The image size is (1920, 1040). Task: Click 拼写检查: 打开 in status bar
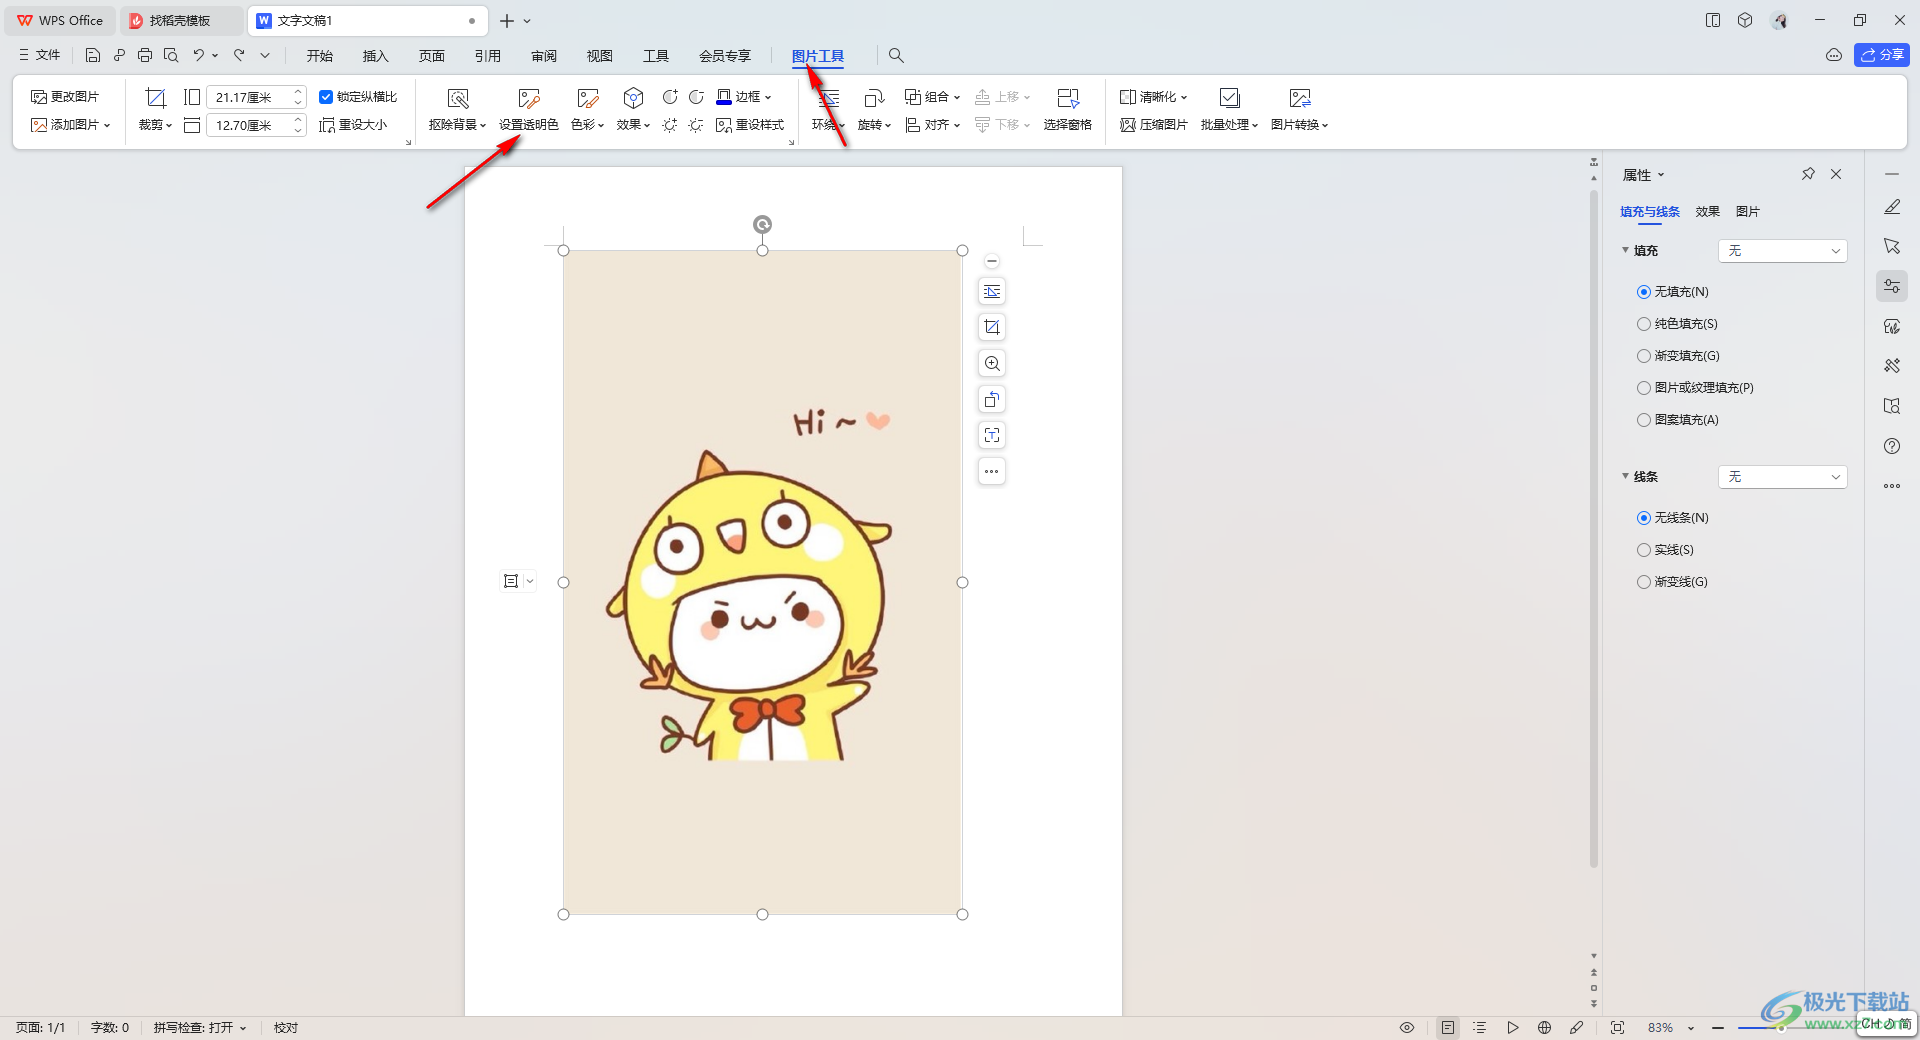click(x=199, y=1027)
